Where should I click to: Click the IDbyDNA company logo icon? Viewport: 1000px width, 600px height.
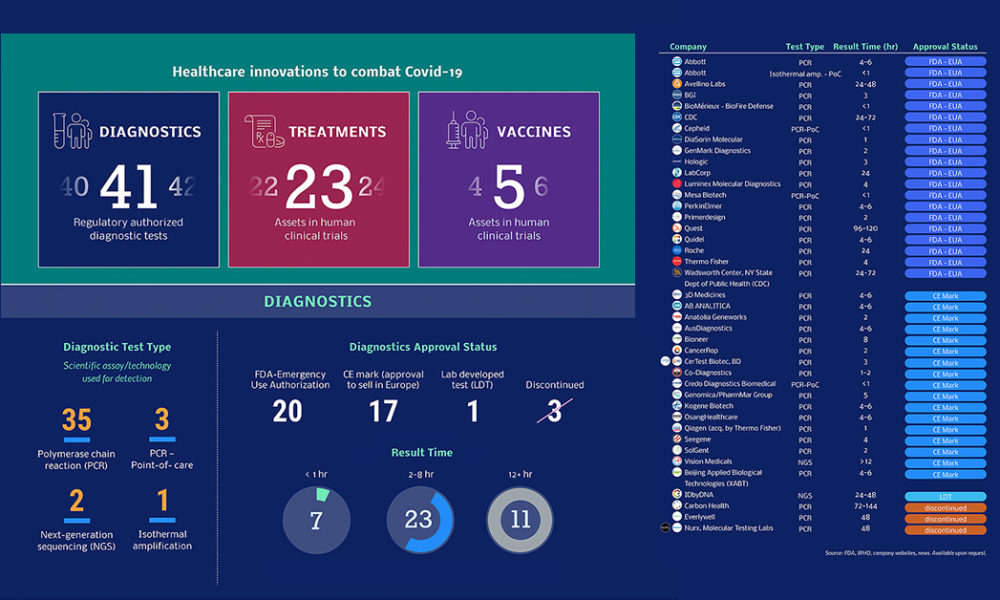[x=677, y=494]
